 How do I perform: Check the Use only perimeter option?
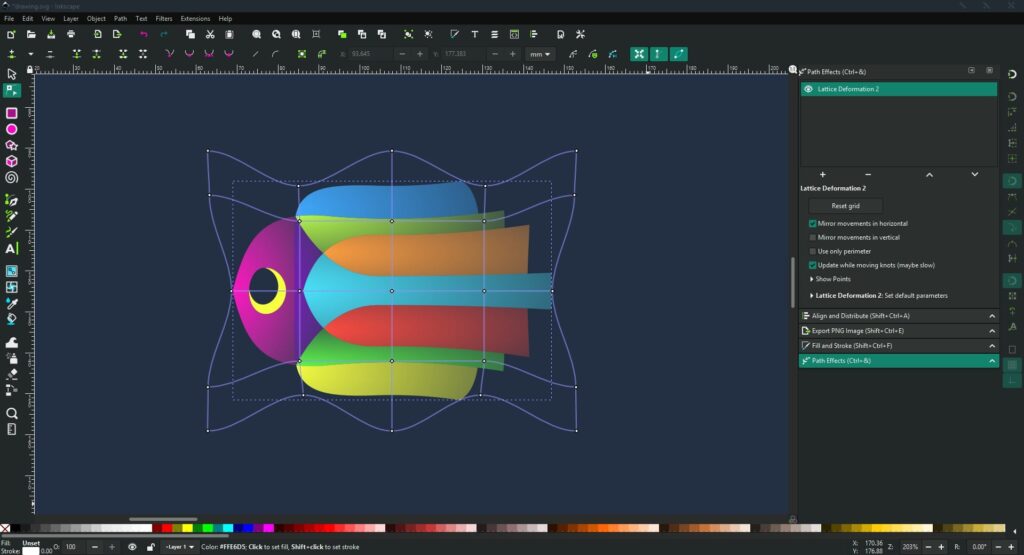click(x=812, y=251)
